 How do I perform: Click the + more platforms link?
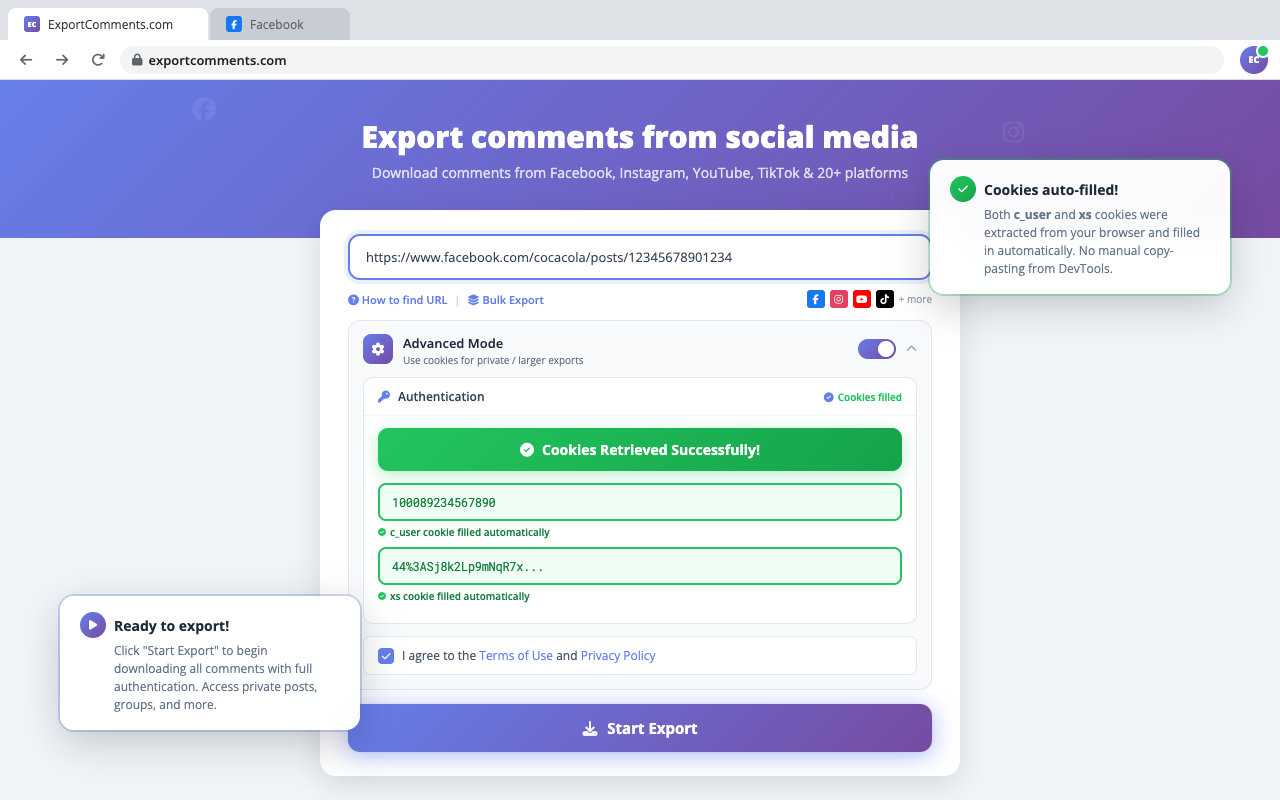click(x=915, y=299)
